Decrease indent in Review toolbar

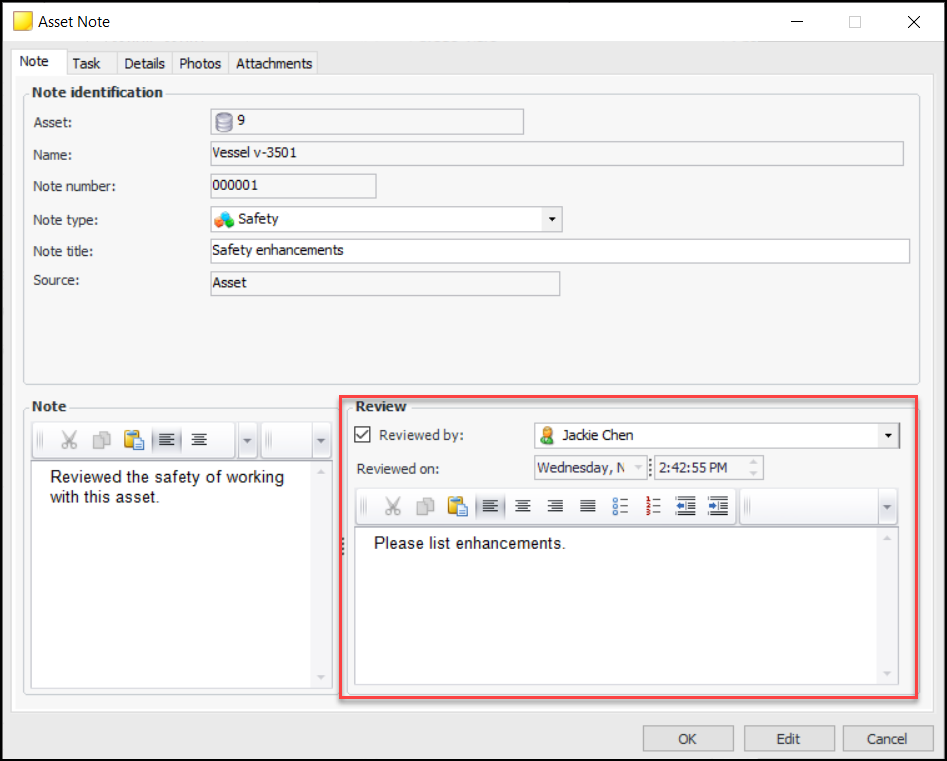686,506
